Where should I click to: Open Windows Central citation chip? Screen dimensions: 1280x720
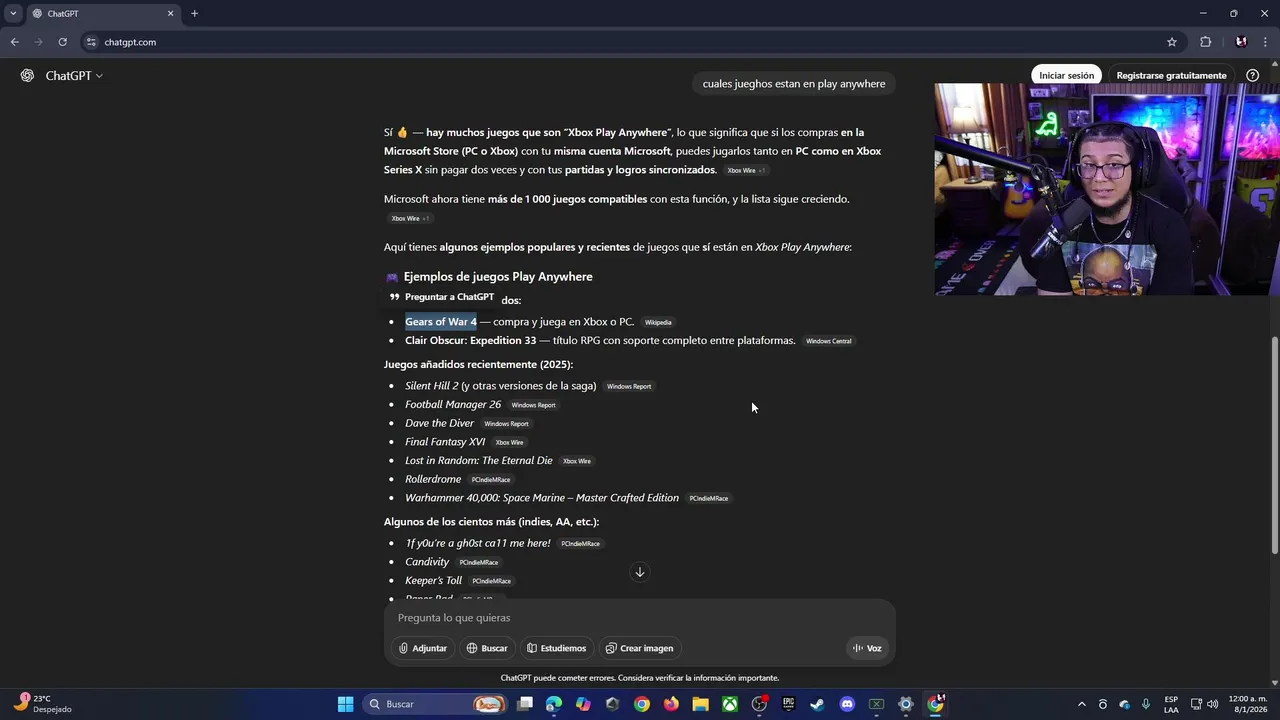[x=829, y=341]
